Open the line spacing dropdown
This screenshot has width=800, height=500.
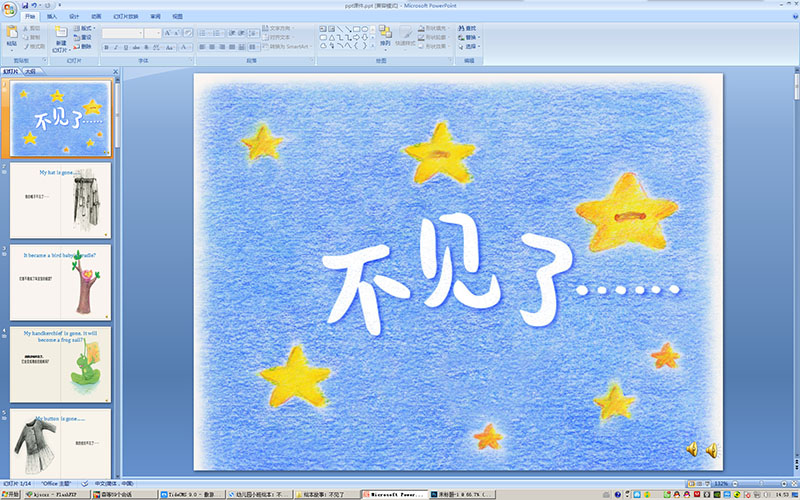pyautogui.click(x=254, y=33)
